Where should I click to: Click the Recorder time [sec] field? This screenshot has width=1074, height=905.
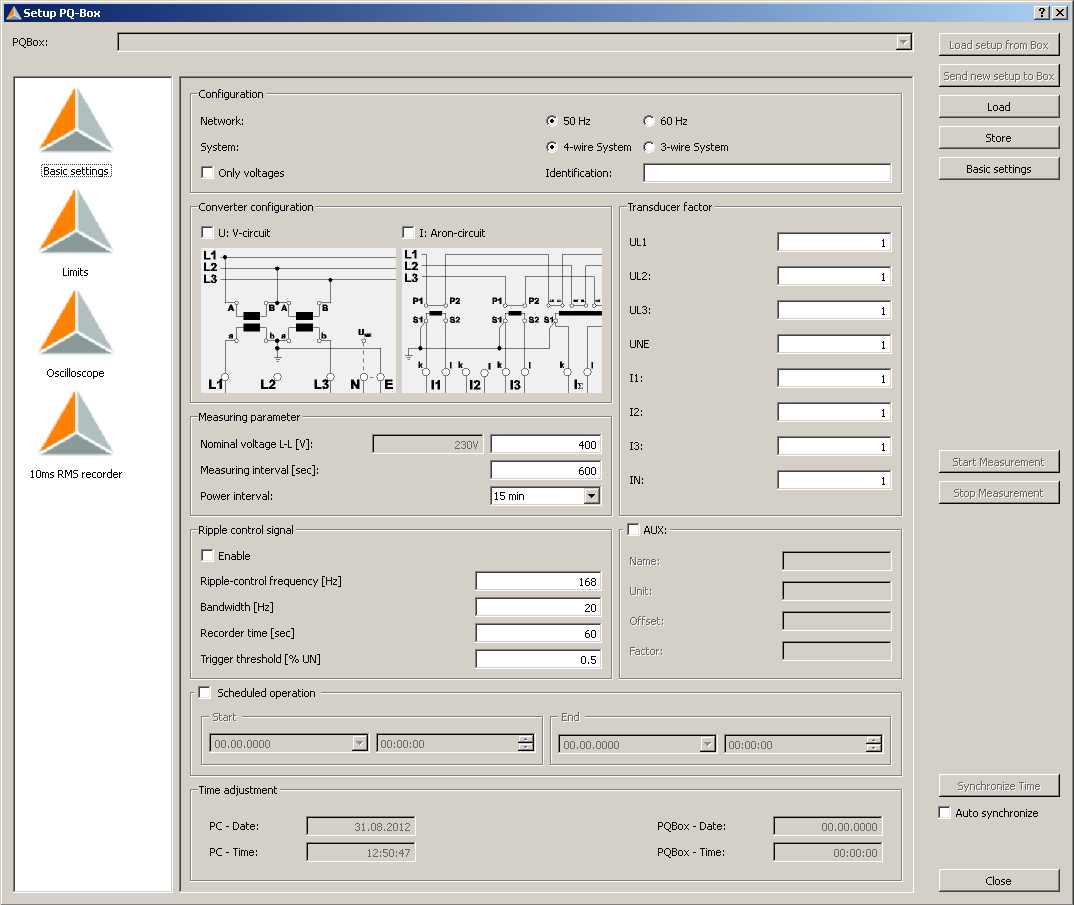pos(538,634)
